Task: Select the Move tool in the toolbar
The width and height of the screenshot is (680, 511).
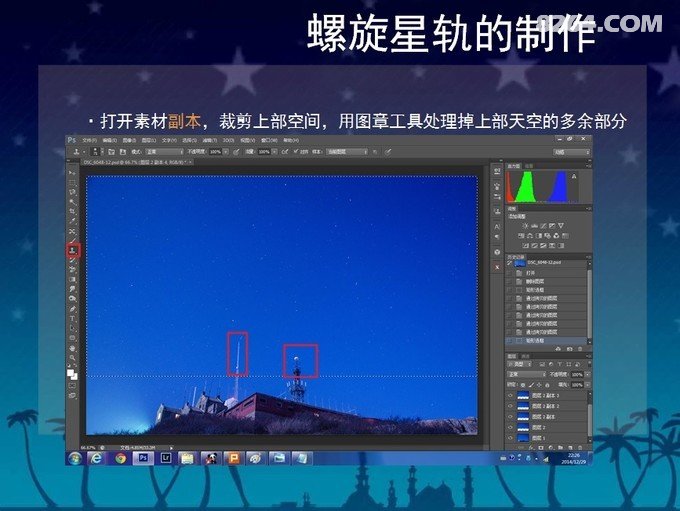Action: [73, 174]
